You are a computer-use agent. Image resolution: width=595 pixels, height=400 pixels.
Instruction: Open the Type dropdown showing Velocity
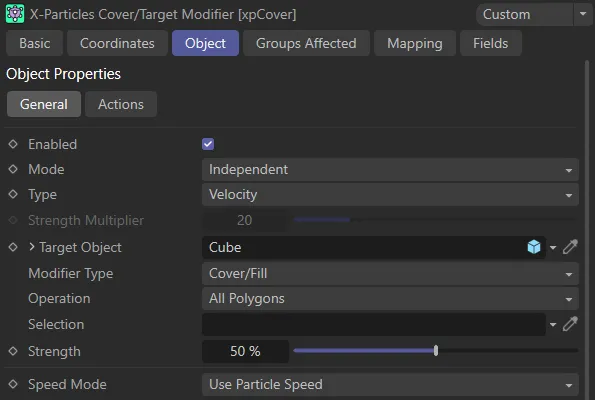point(390,195)
